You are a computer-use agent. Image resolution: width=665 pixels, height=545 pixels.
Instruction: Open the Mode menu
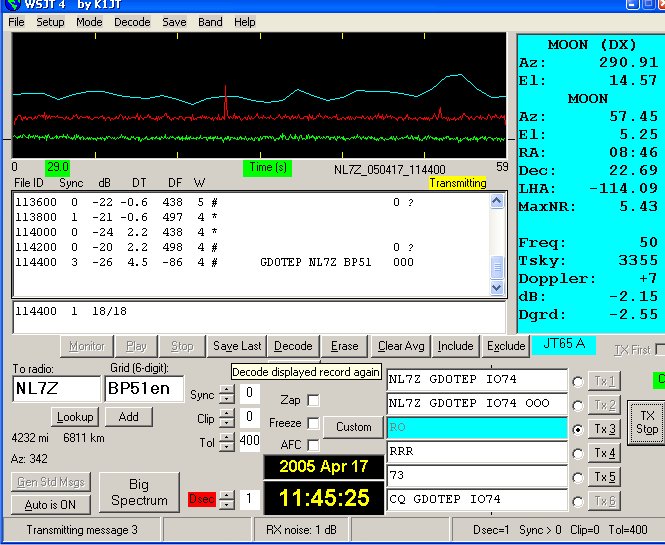point(89,22)
